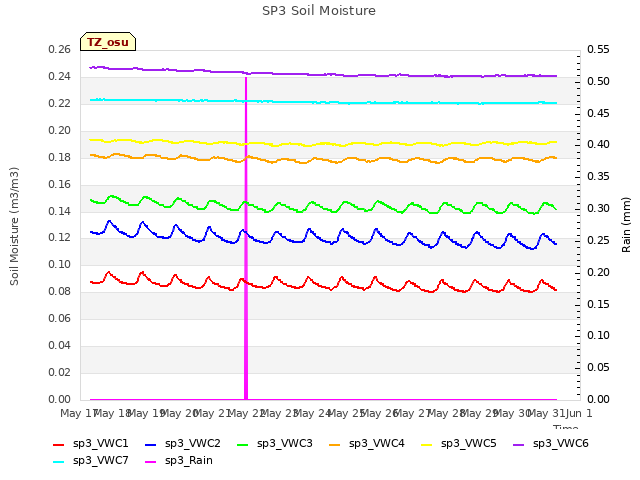The height and width of the screenshot is (480, 640).
Task: Click the sp3_VWC4 legend text
Action: pos(376,443)
